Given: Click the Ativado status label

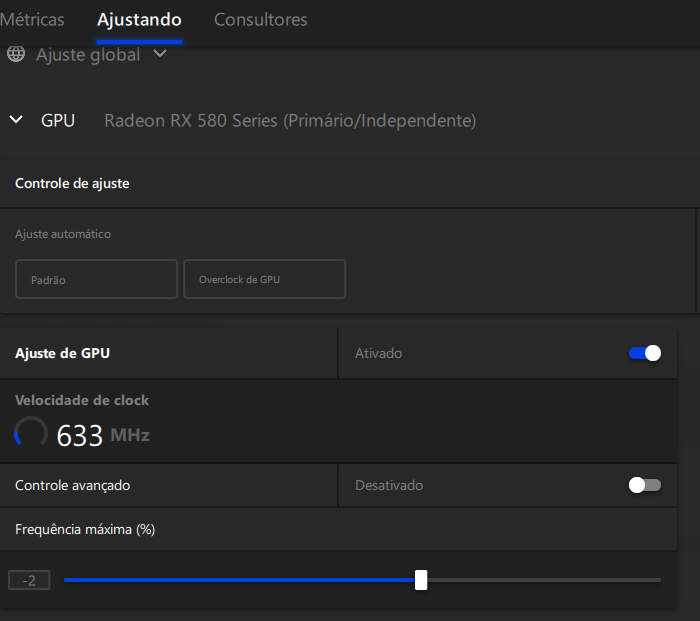Looking at the screenshot, I should [x=379, y=354].
